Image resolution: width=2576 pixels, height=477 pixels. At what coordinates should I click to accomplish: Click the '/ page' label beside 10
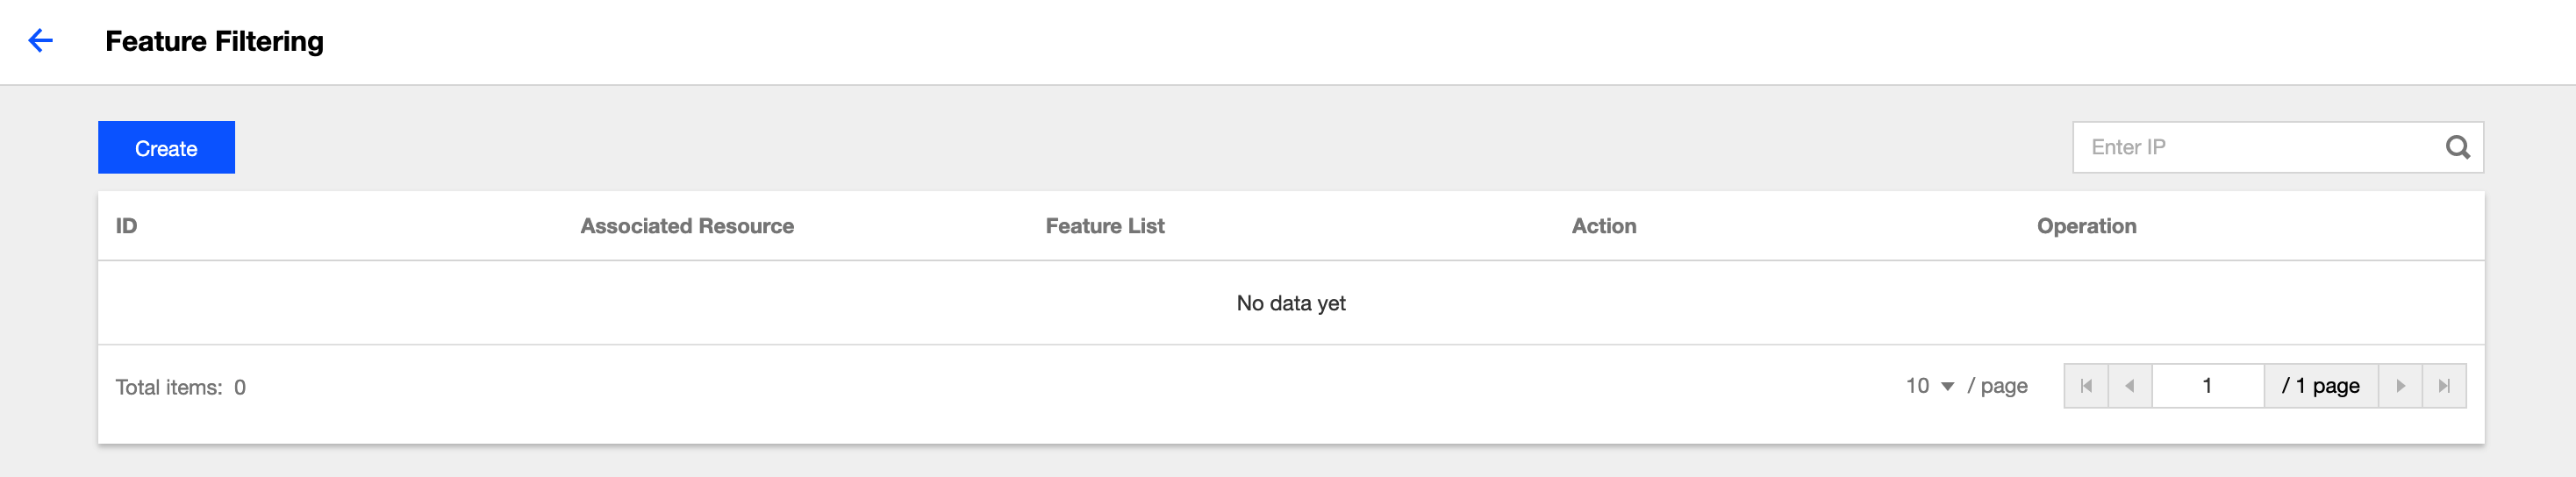pos(1997,386)
